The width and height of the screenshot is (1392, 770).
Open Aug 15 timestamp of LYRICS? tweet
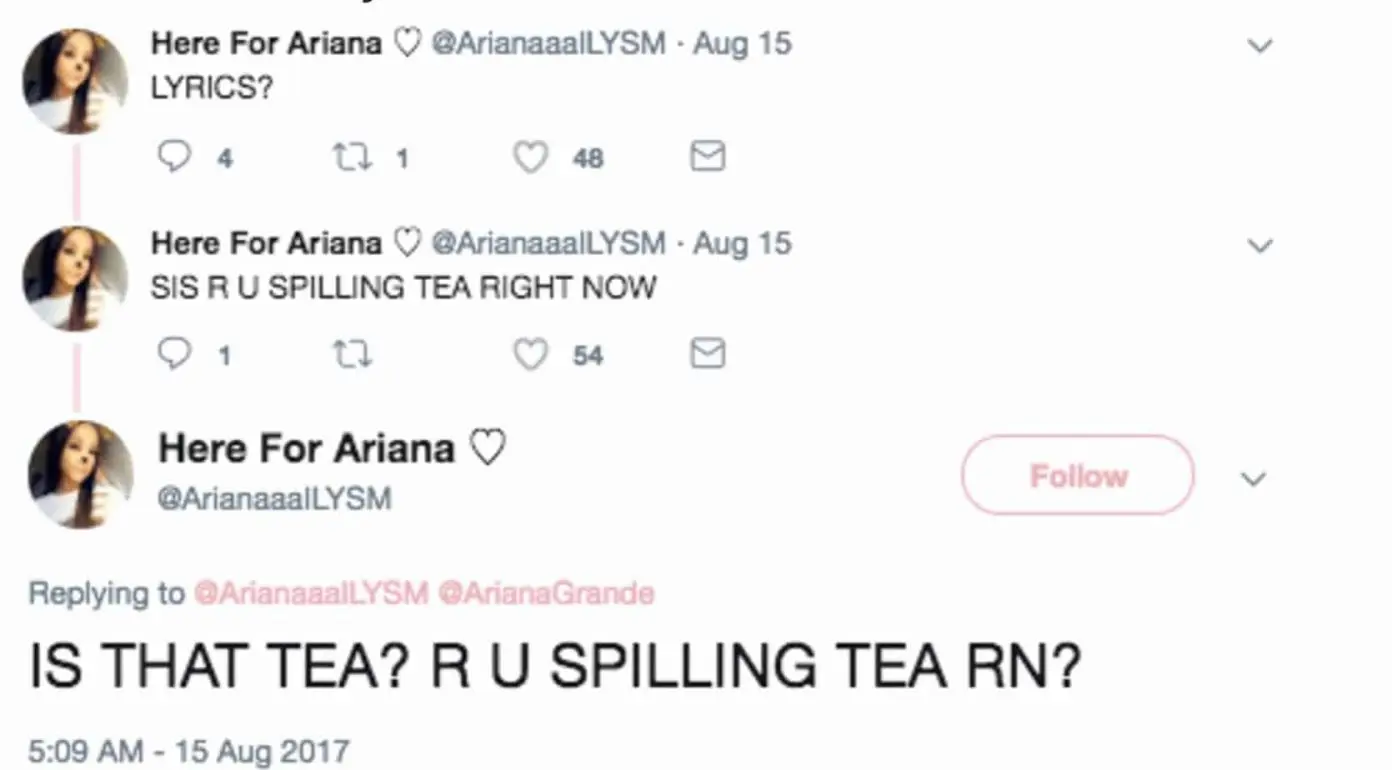point(741,44)
